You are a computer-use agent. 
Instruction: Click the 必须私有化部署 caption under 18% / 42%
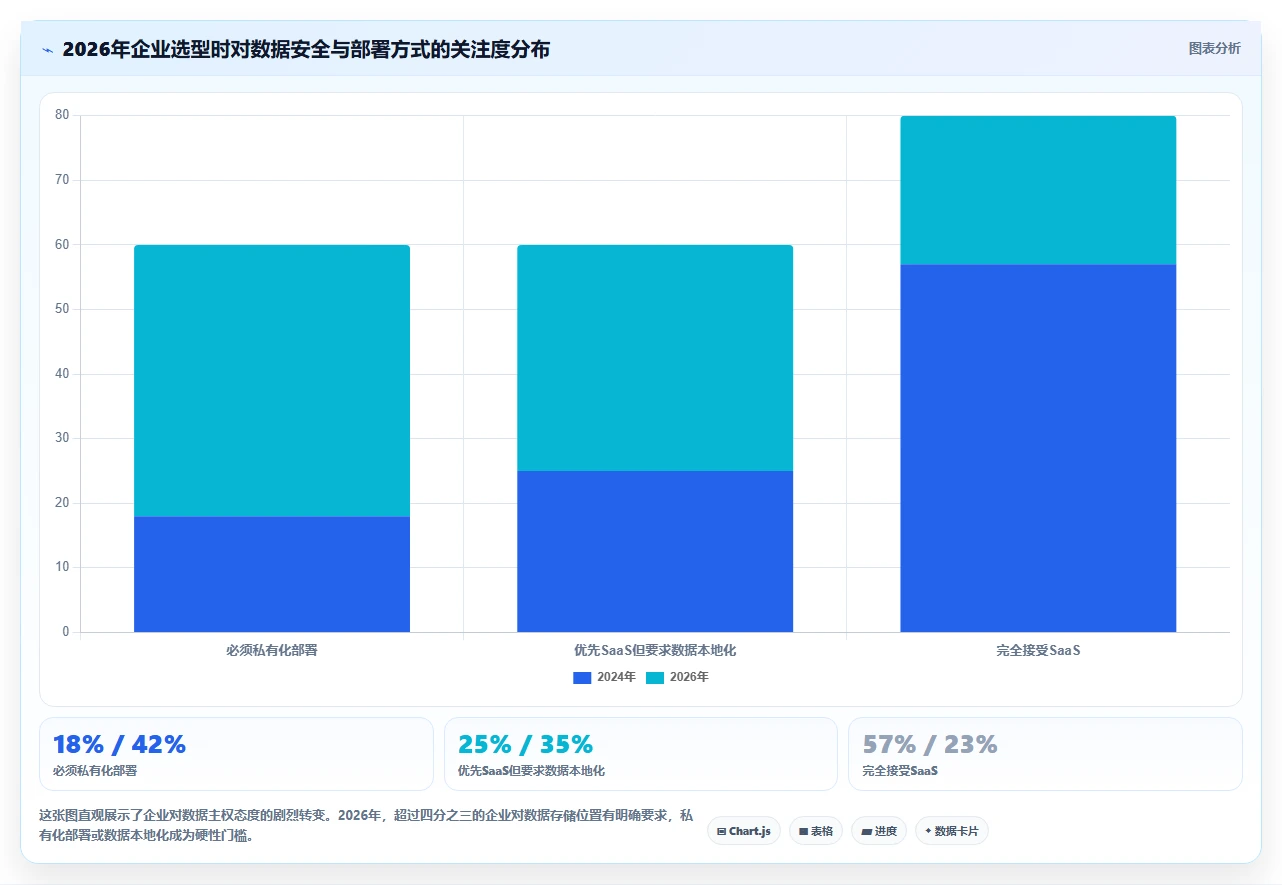pyautogui.click(x=95, y=772)
